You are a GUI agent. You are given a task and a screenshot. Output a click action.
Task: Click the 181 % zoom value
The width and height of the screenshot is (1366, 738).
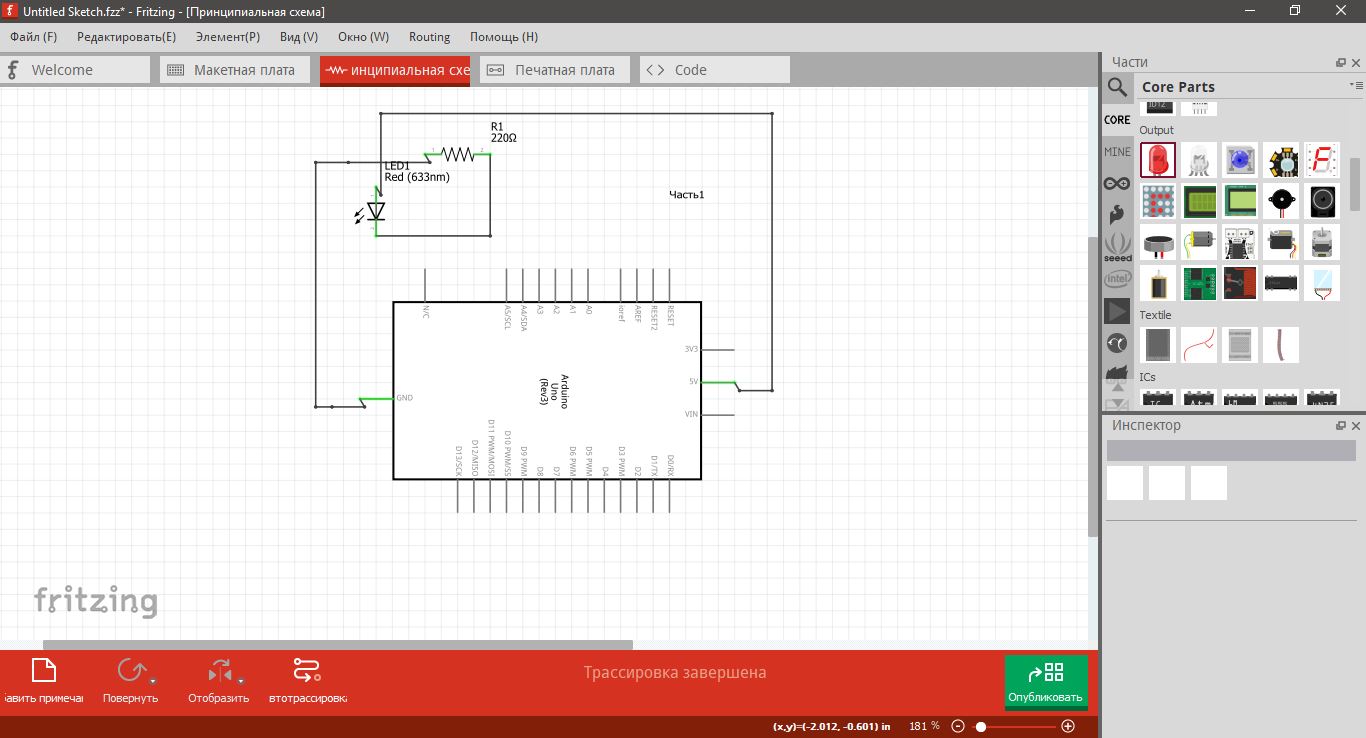[x=924, y=726]
